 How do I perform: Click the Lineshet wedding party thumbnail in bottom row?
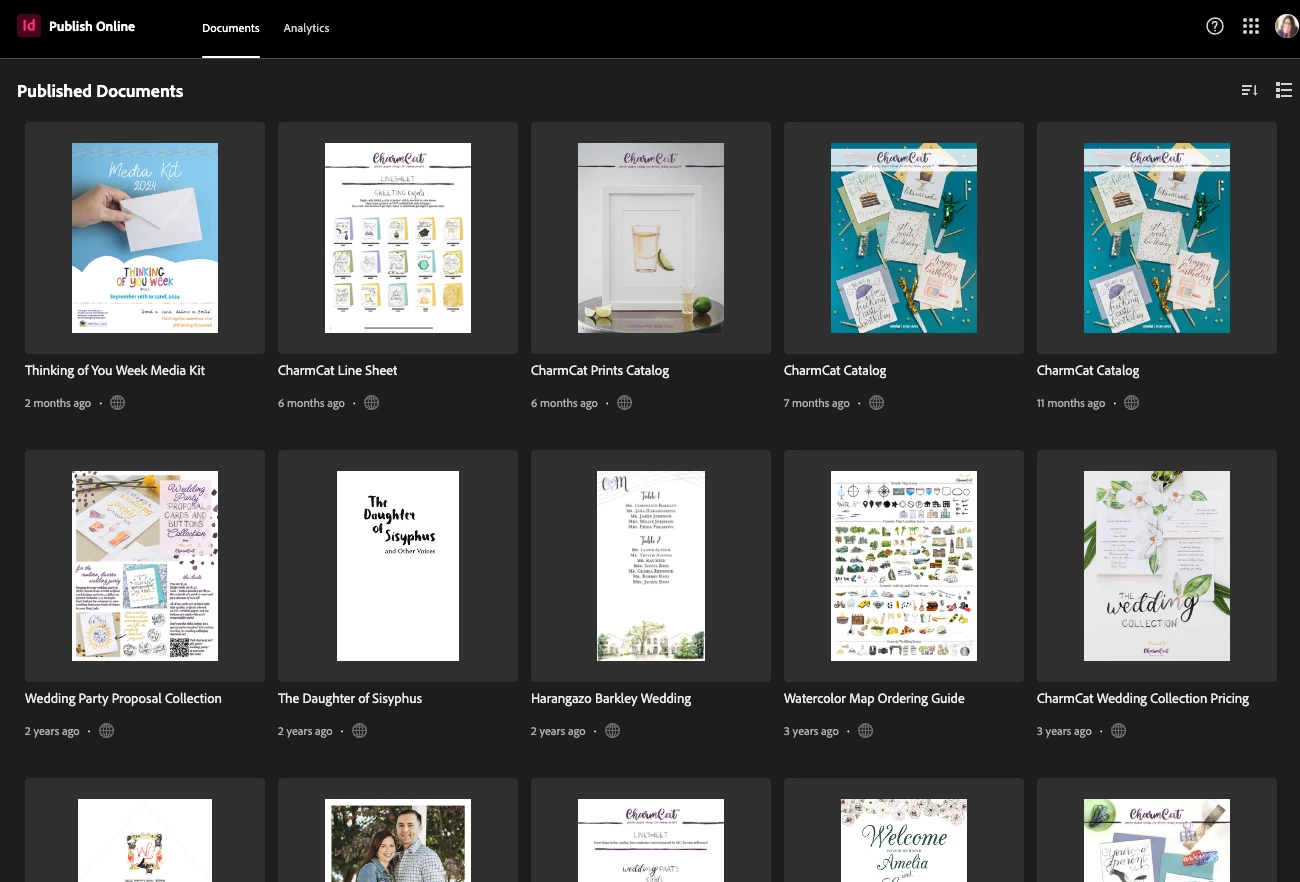click(x=651, y=840)
